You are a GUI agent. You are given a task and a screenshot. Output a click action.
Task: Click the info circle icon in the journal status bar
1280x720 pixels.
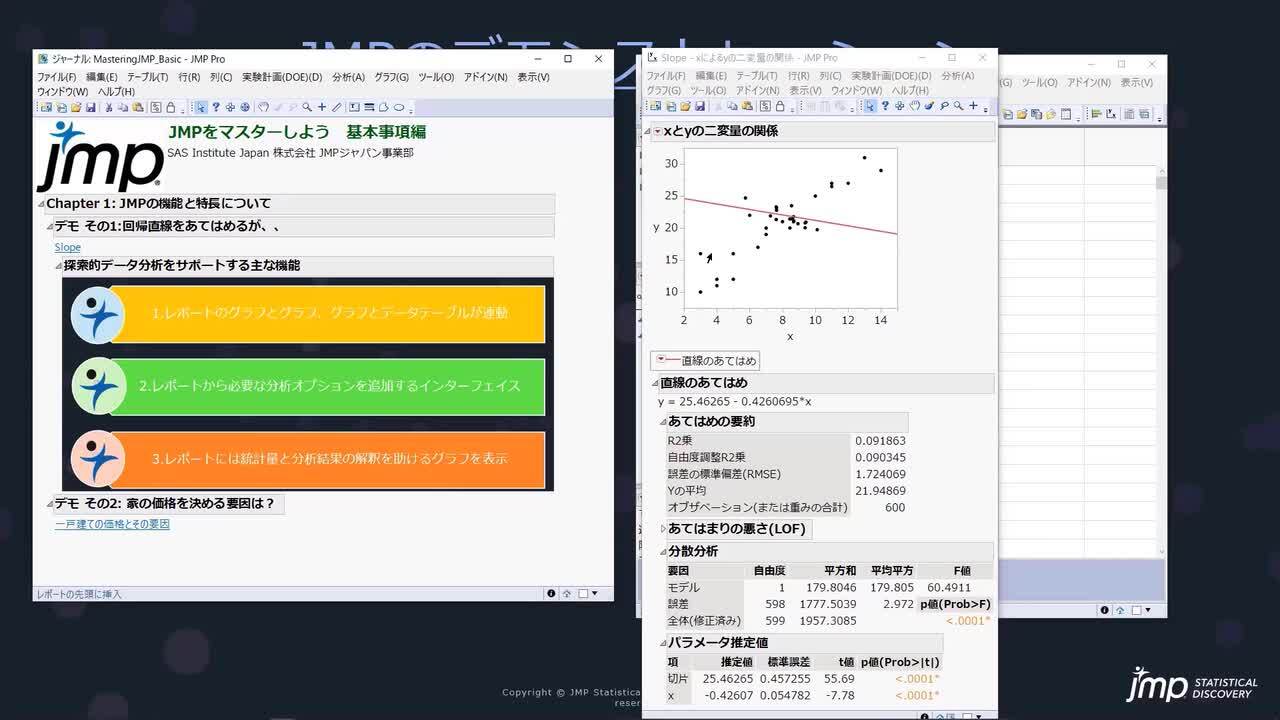pos(551,592)
